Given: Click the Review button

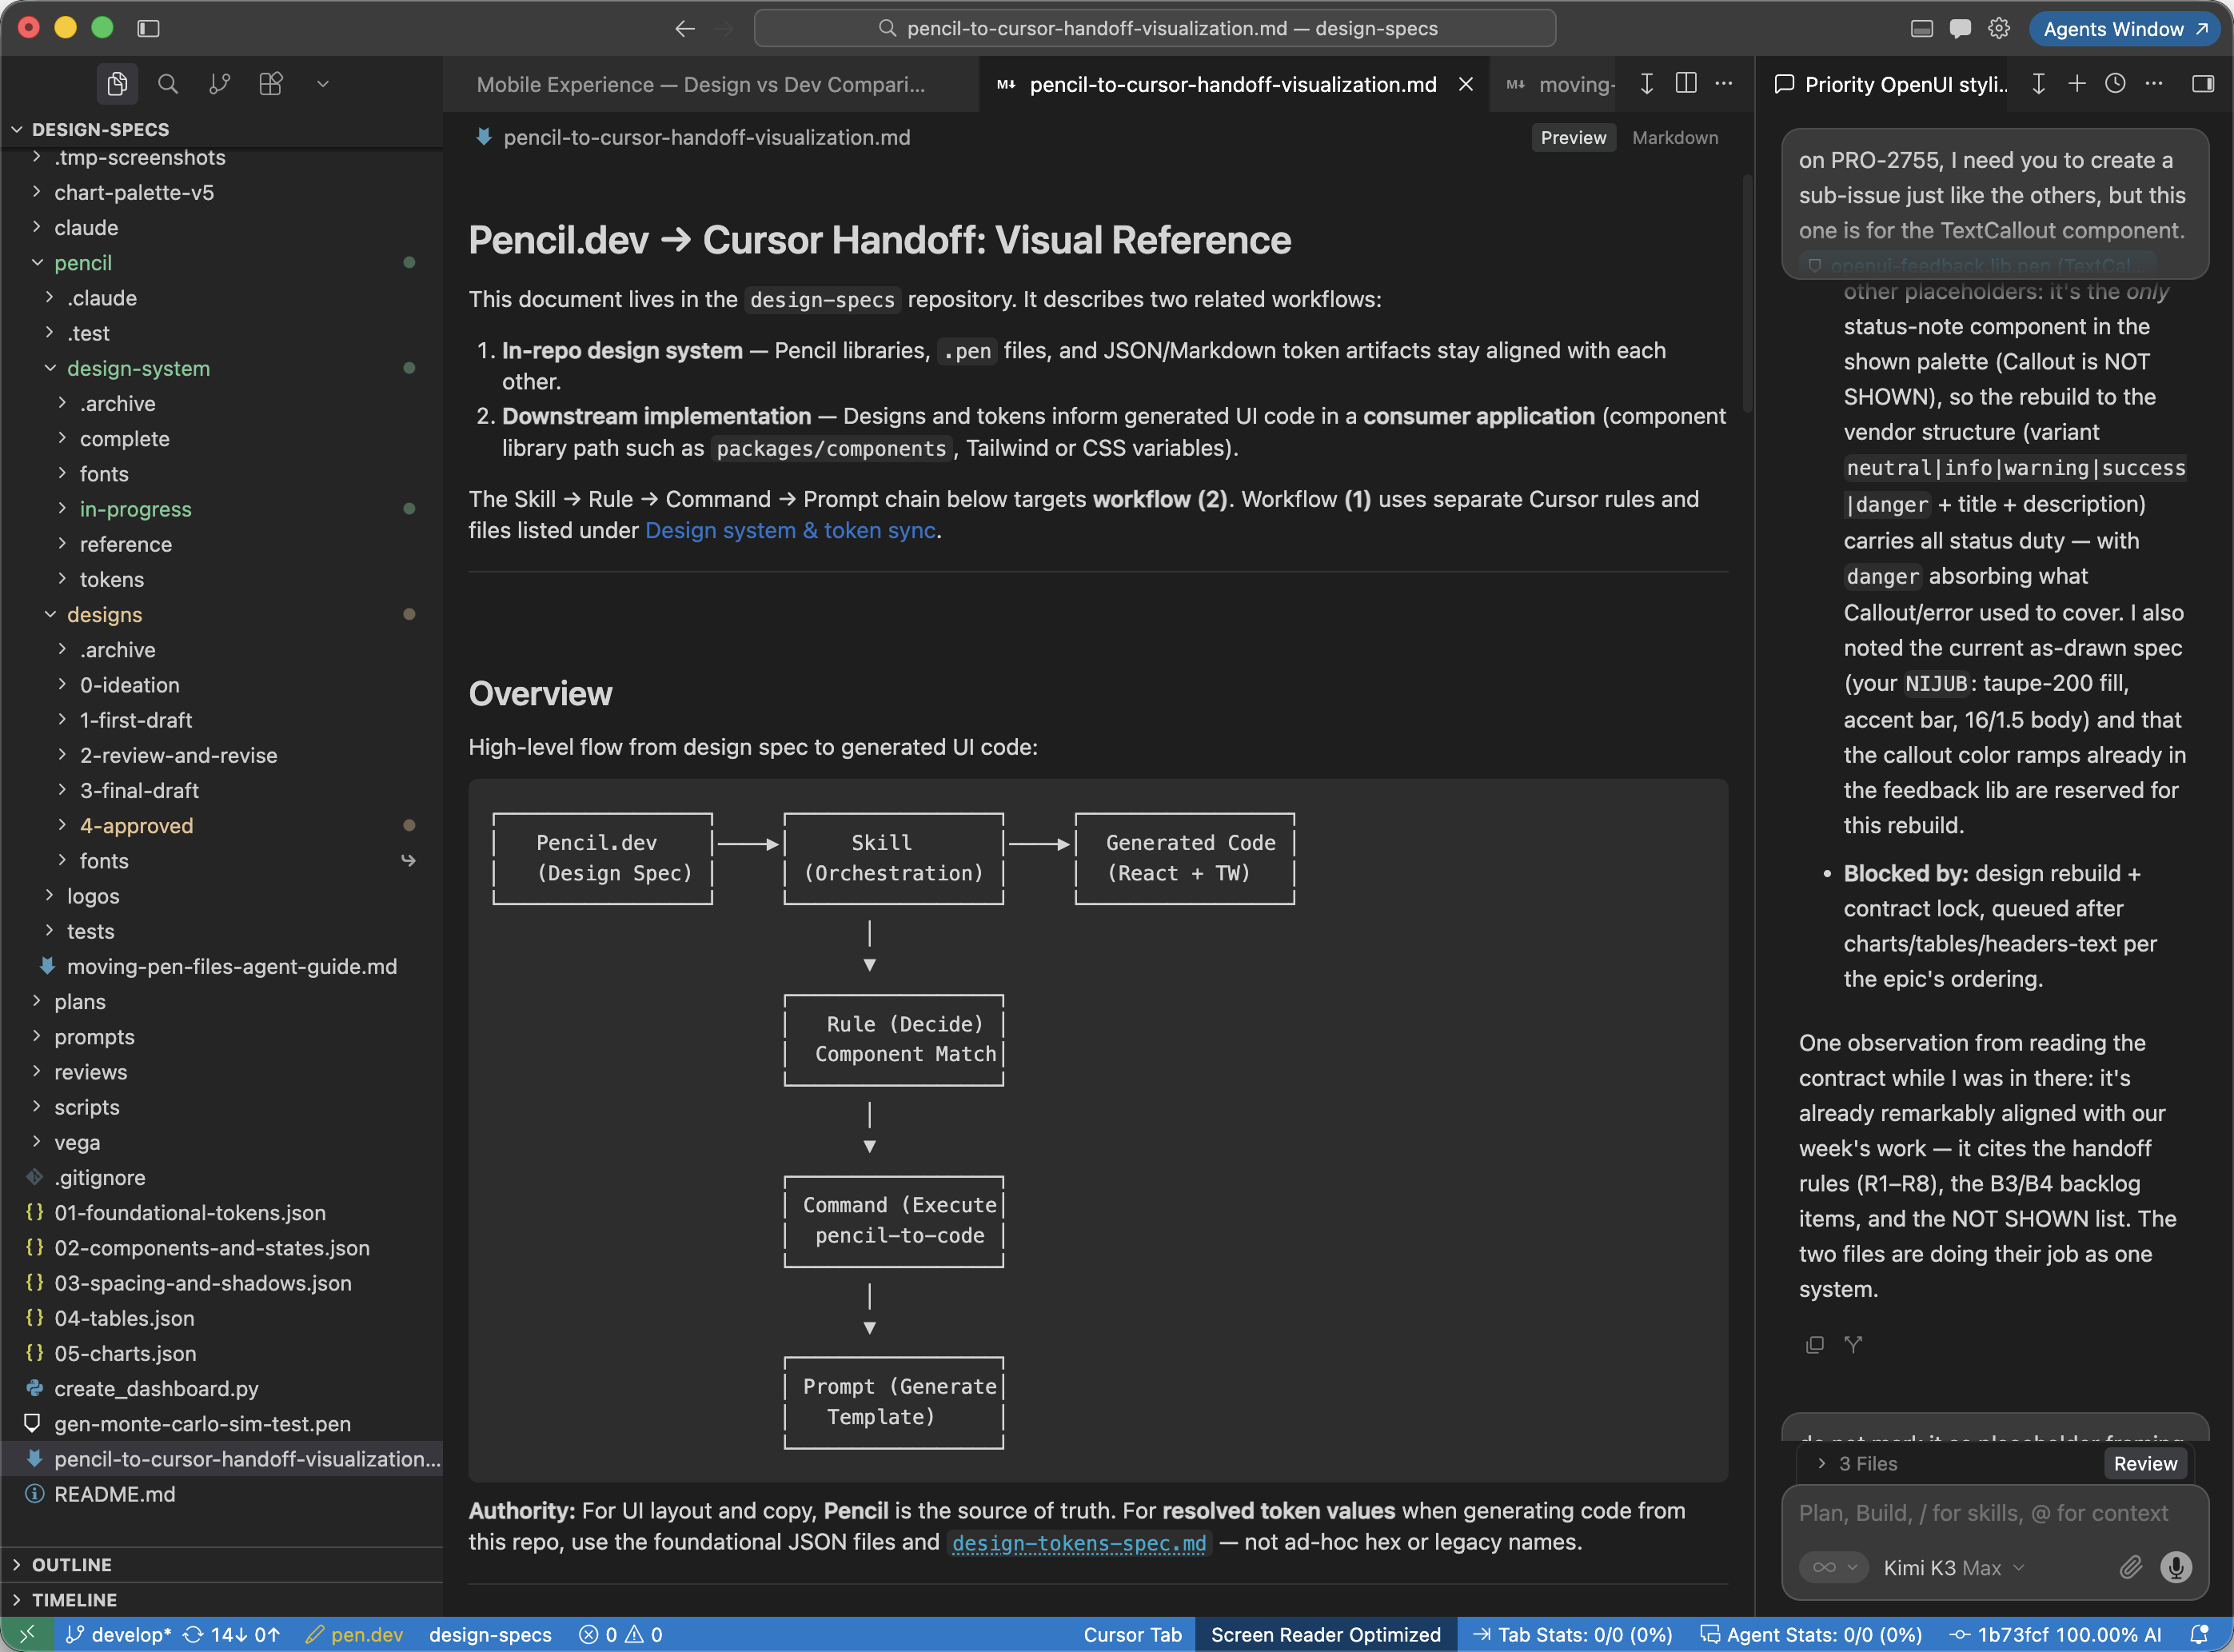Looking at the screenshot, I should pos(2144,1463).
